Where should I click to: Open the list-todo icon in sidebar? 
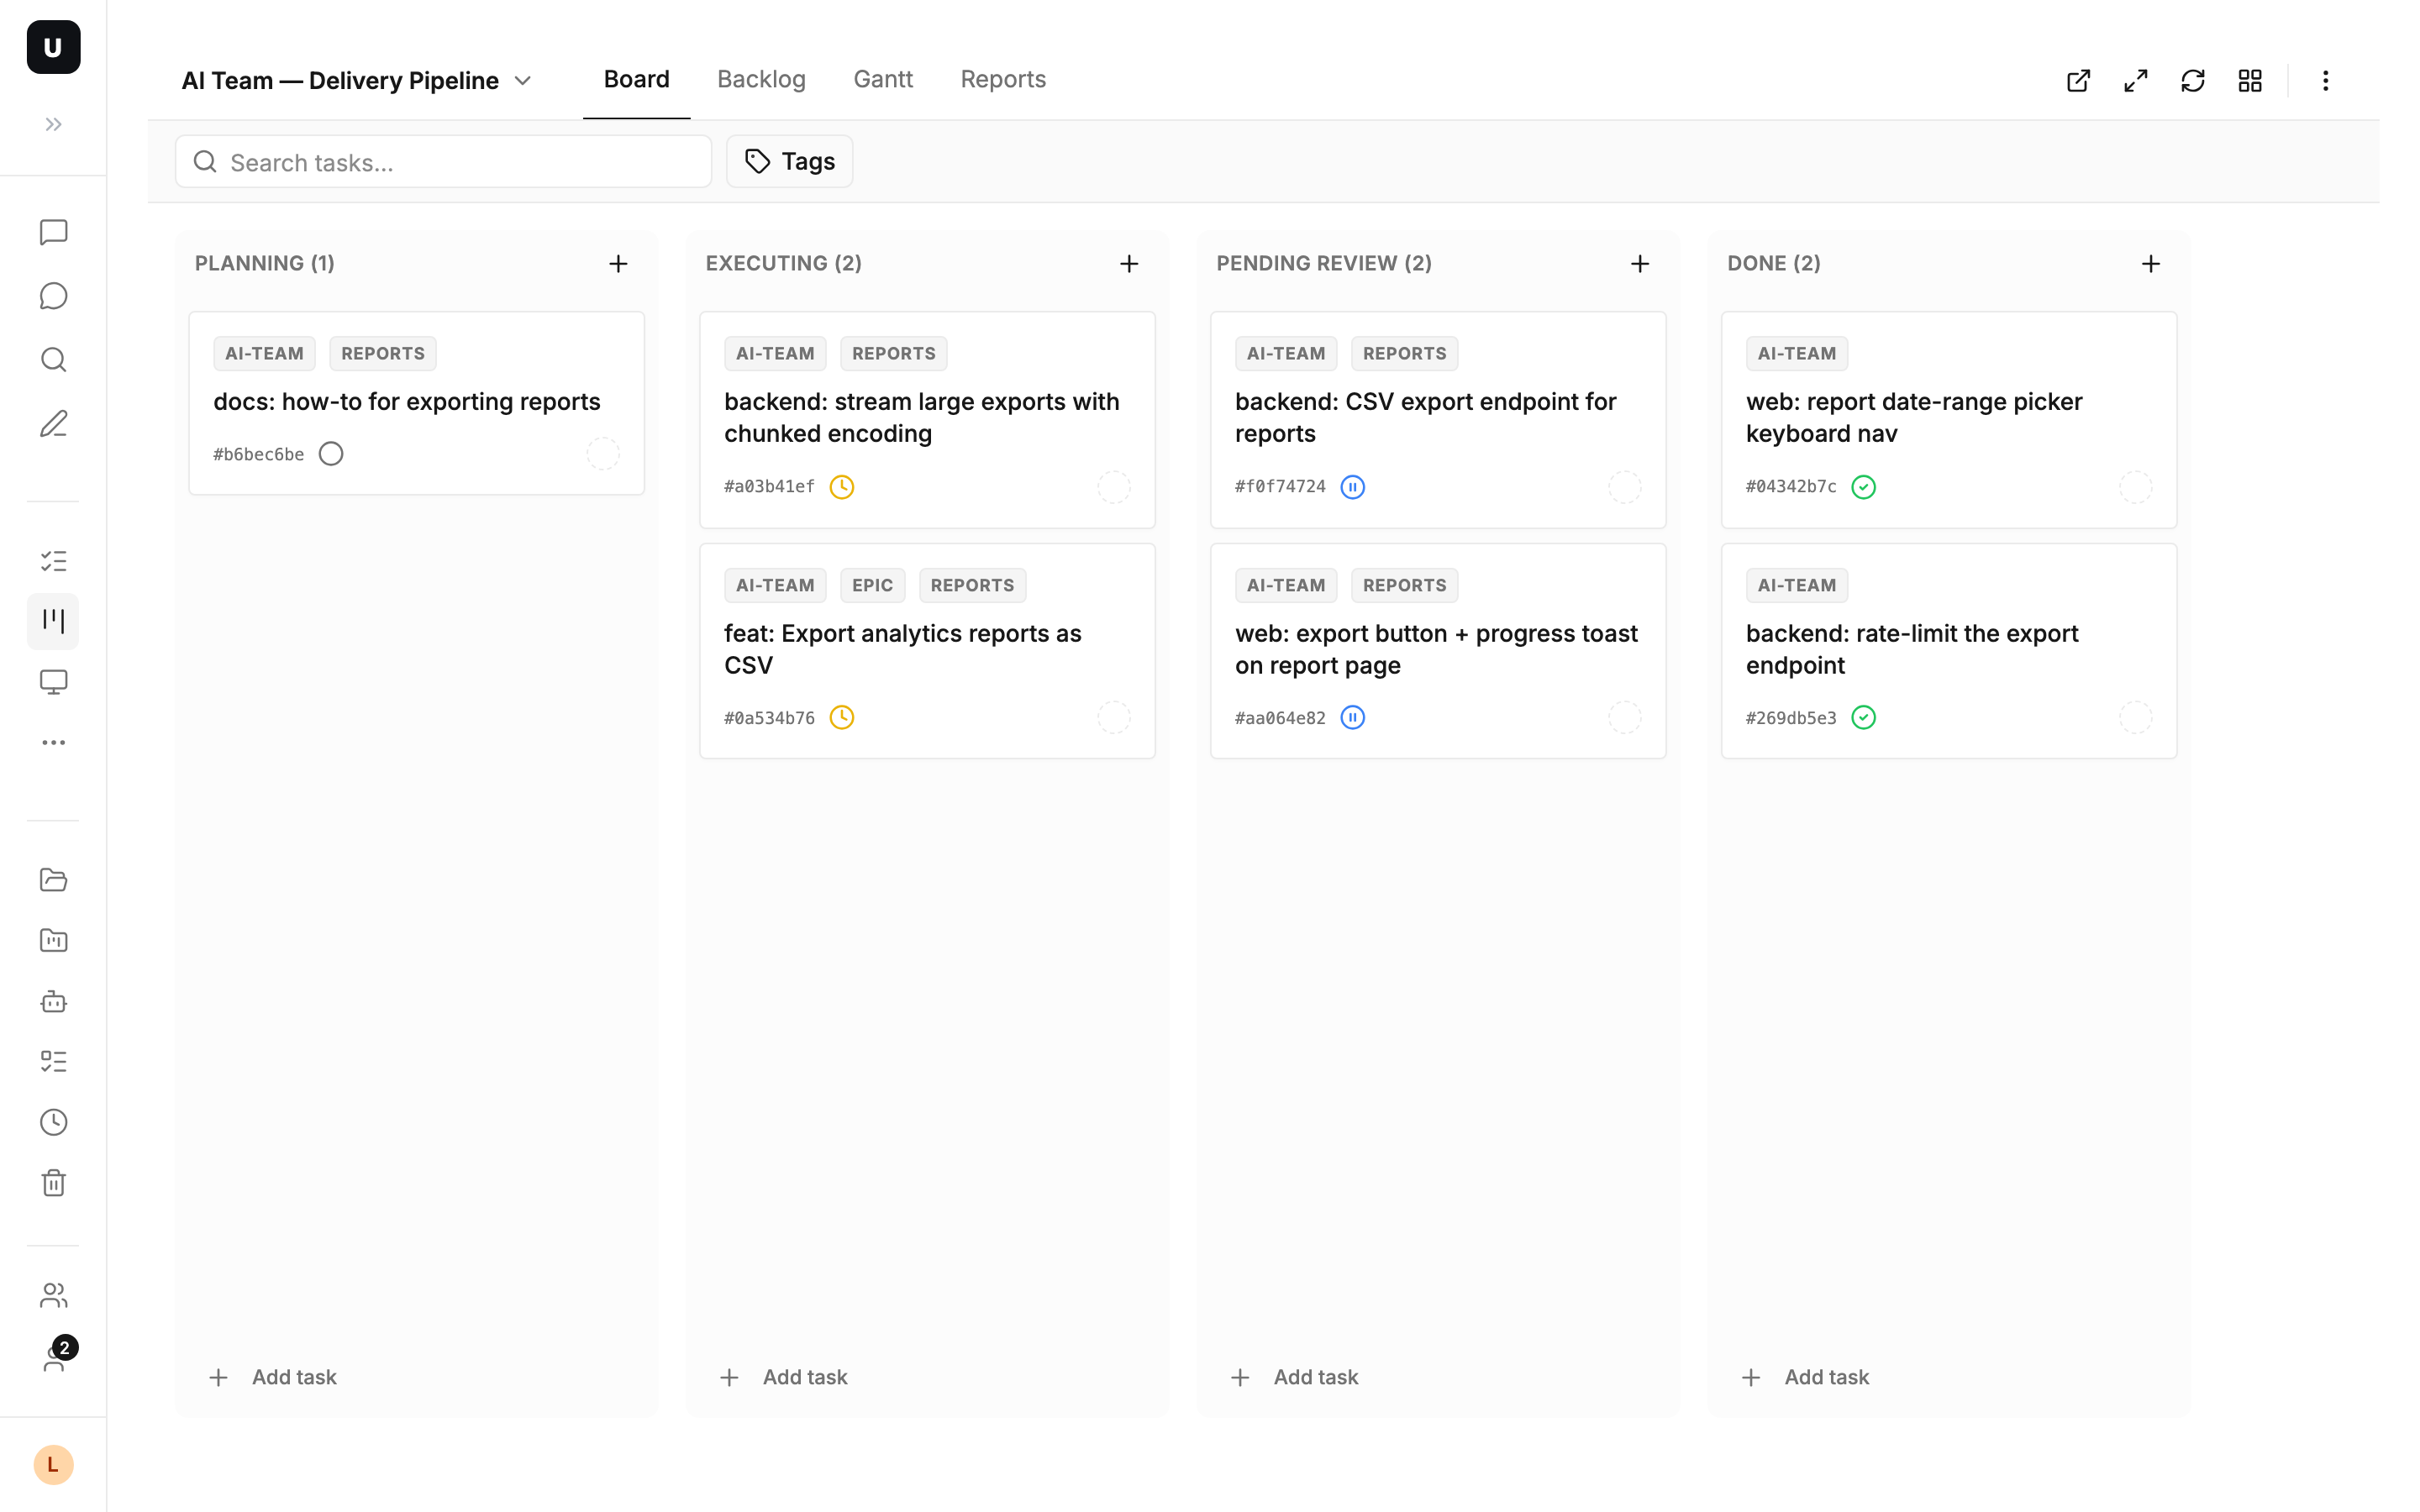(x=53, y=1062)
